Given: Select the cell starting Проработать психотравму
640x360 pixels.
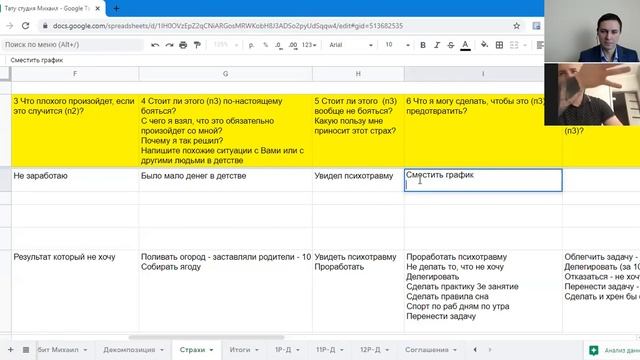Looking at the screenshot, I should (x=483, y=291).
